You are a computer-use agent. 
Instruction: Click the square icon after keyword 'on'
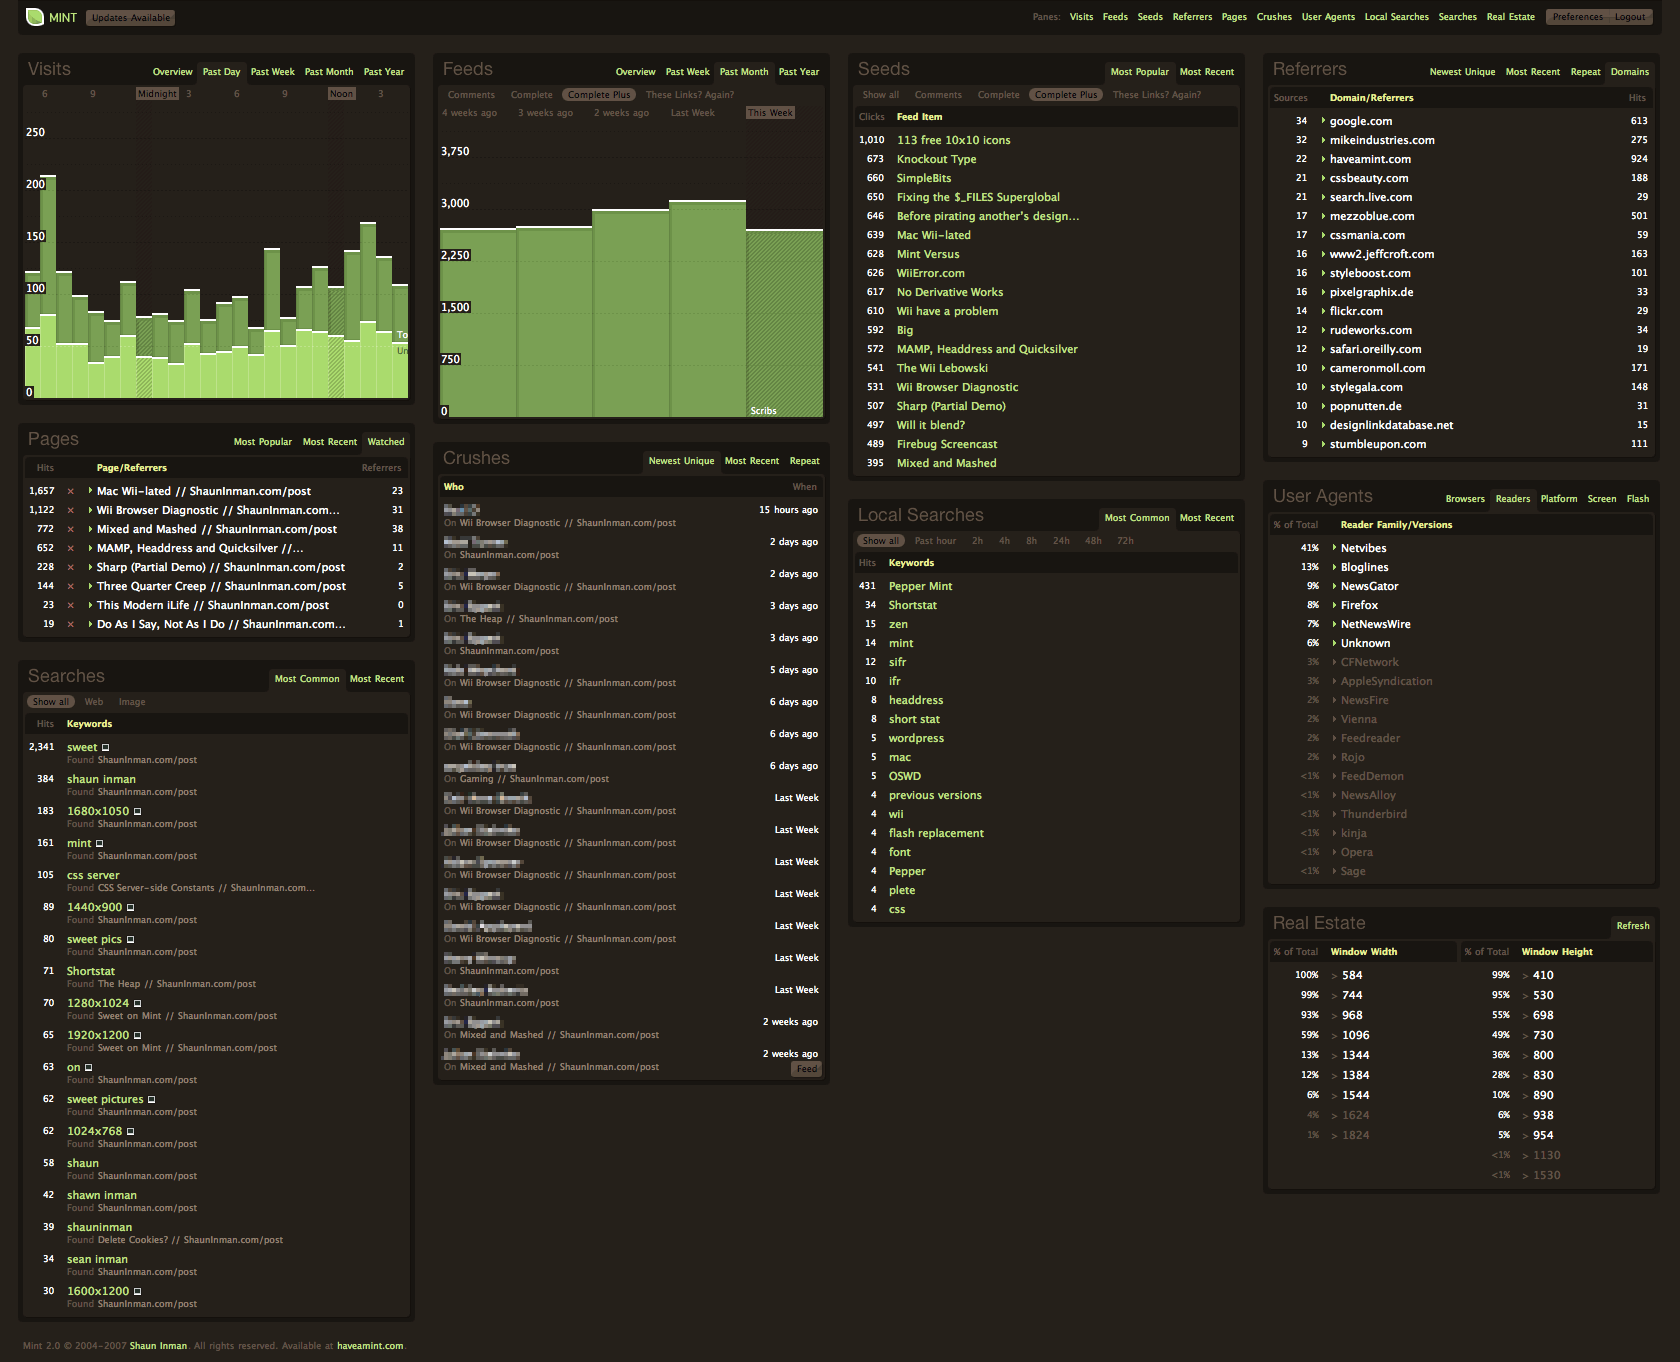tap(88, 1068)
